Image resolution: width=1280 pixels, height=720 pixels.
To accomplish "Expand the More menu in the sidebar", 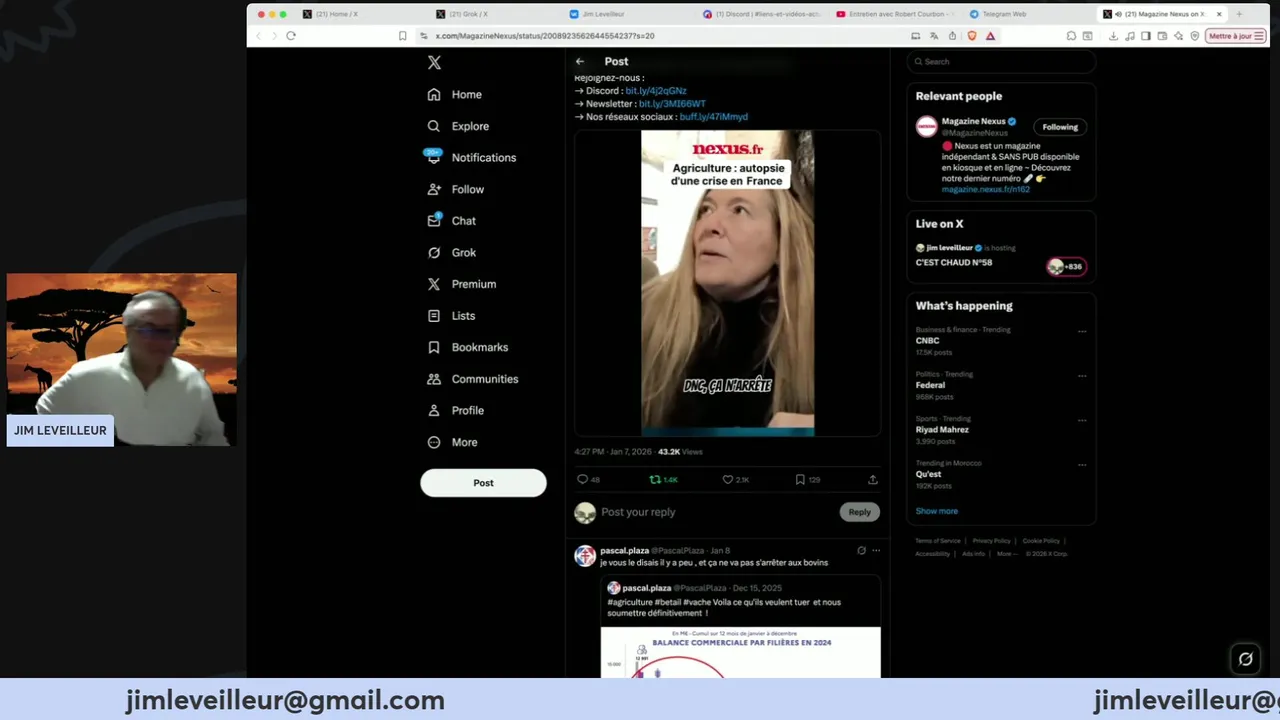I will [452, 442].
